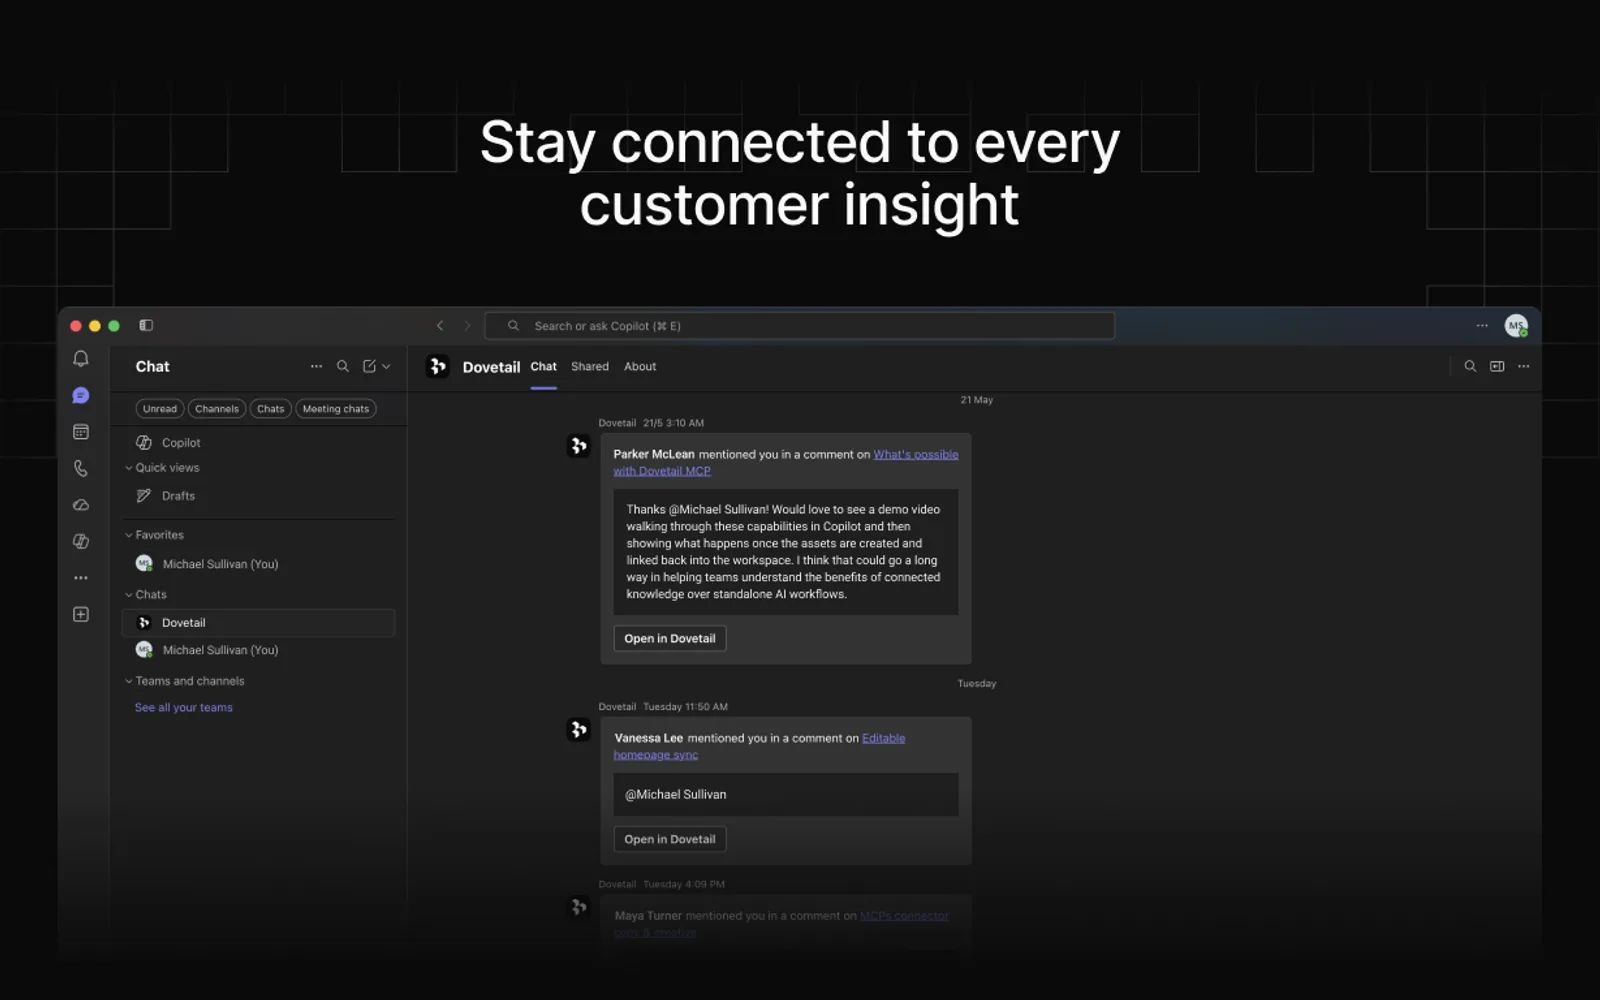Image resolution: width=1600 pixels, height=1000 pixels.
Task: Collapse the Chats section
Action: pyautogui.click(x=146, y=594)
